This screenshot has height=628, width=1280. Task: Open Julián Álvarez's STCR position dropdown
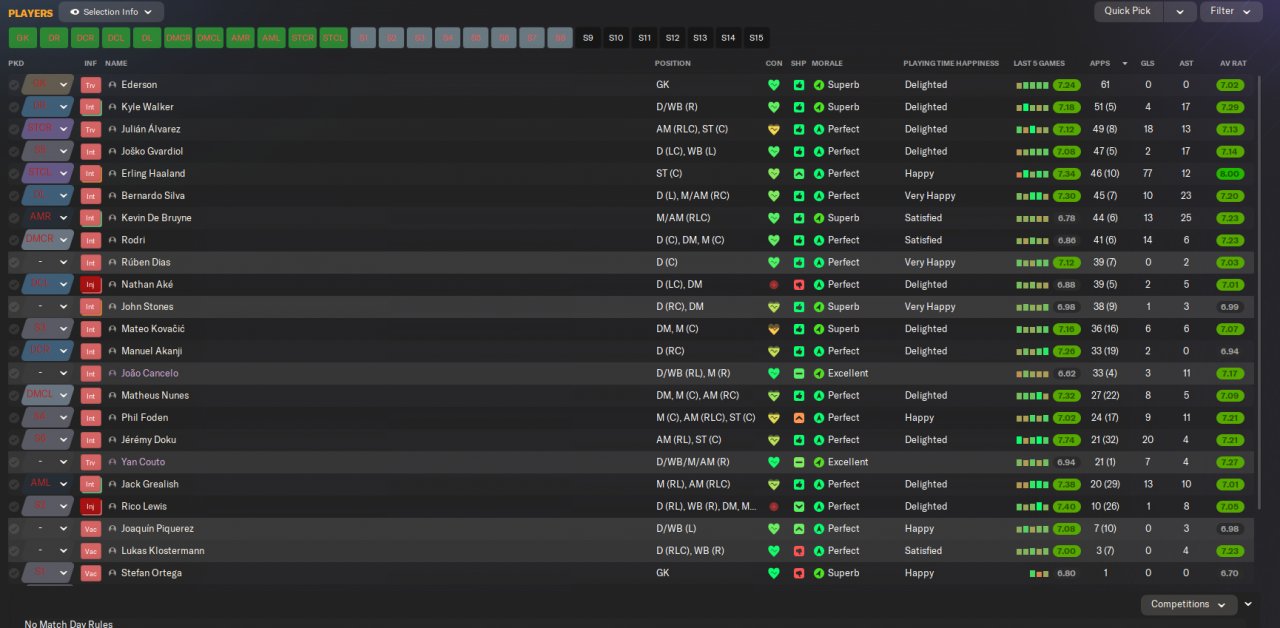pyautogui.click(x=48, y=129)
